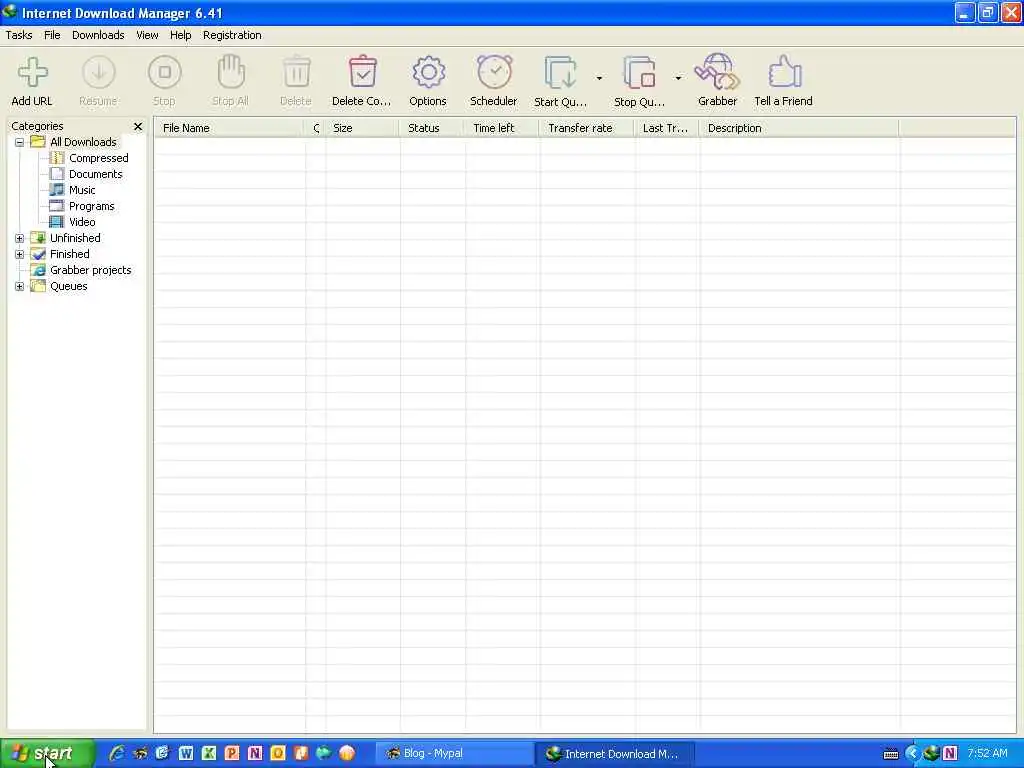Open the Start Queue dropdown arrow
Screen dimensions: 1024x768
pyautogui.click(x=599, y=78)
